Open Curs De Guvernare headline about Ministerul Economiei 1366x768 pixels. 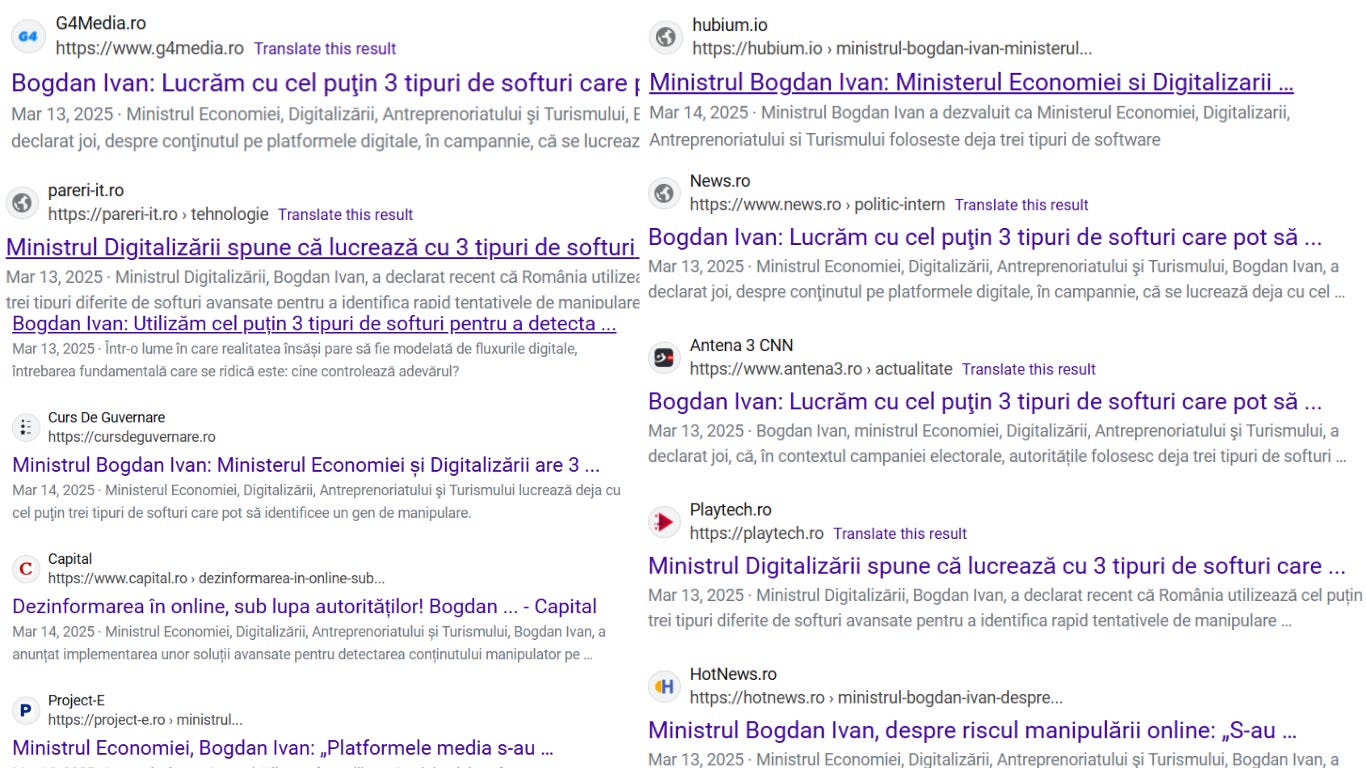306,465
